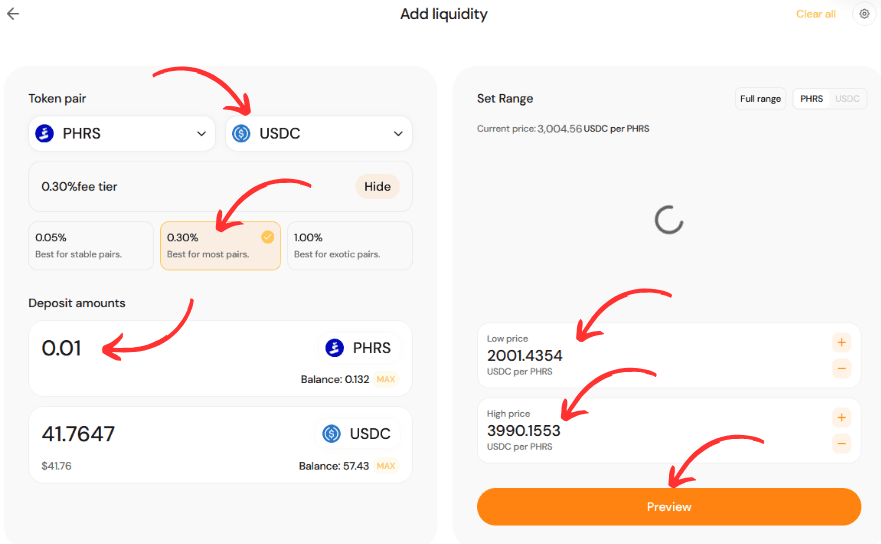The height and width of the screenshot is (544, 881).
Task: Click the PHRS token icon in deposit field
Action: (x=334, y=348)
